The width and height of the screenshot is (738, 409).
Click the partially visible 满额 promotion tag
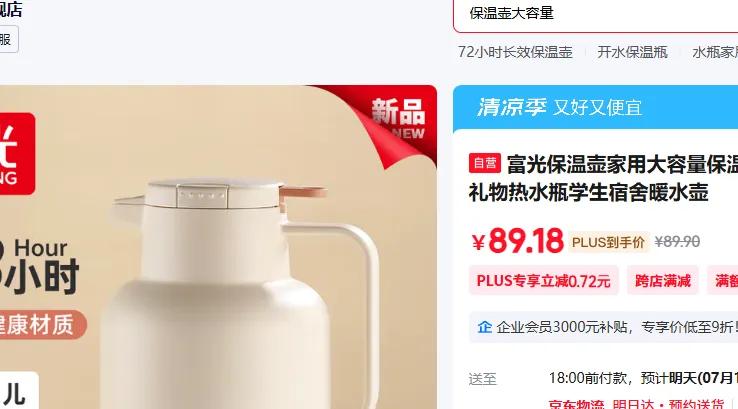tap(723, 281)
